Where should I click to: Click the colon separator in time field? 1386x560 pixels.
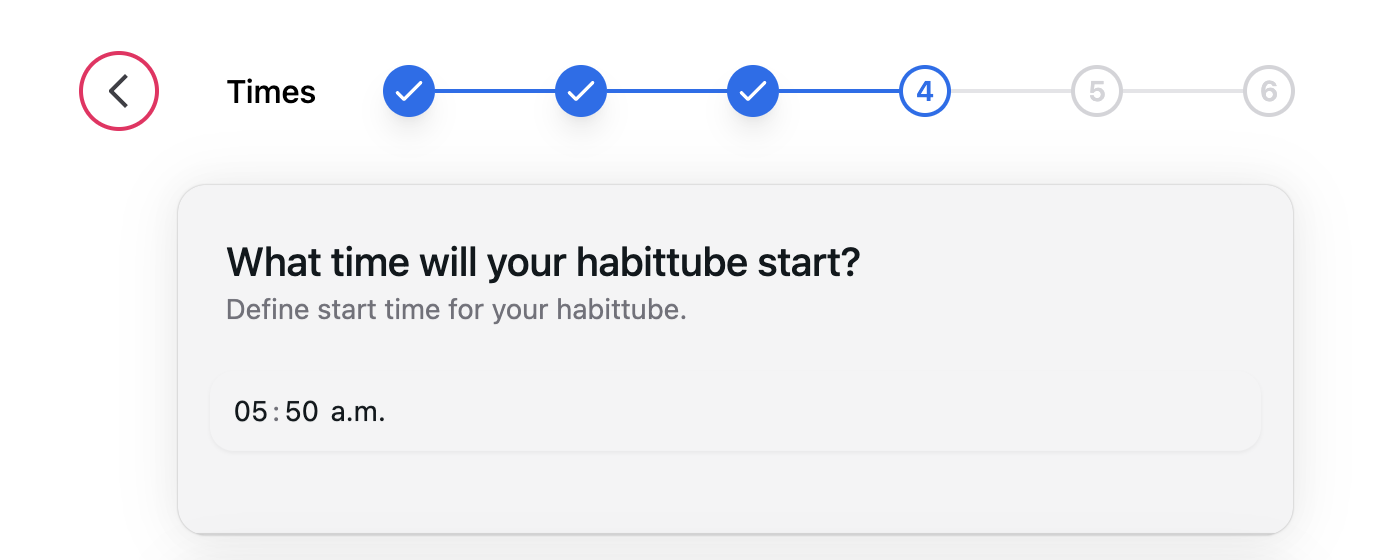[x=276, y=412]
